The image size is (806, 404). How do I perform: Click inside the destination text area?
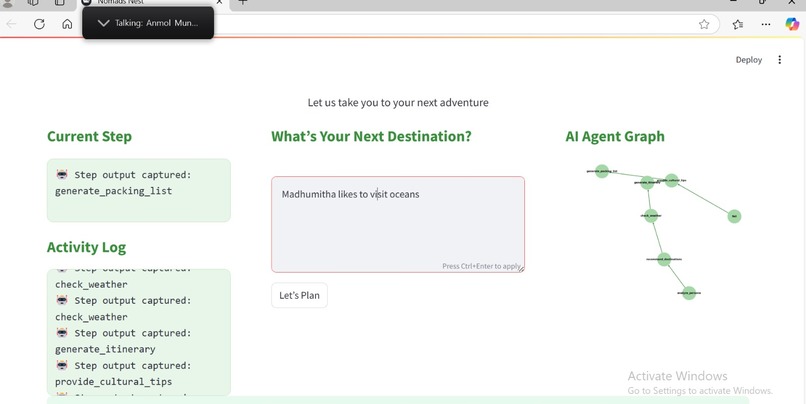[398, 225]
